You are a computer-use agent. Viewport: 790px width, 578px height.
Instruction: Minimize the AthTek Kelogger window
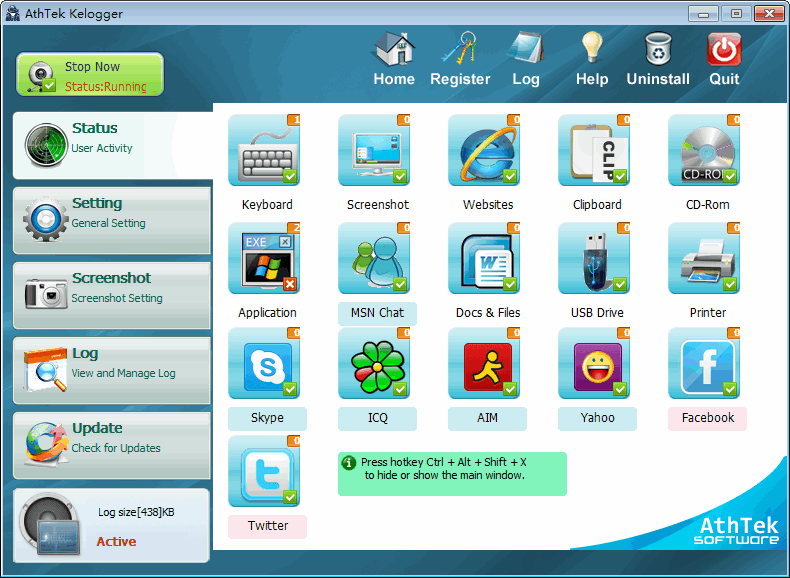click(x=703, y=14)
